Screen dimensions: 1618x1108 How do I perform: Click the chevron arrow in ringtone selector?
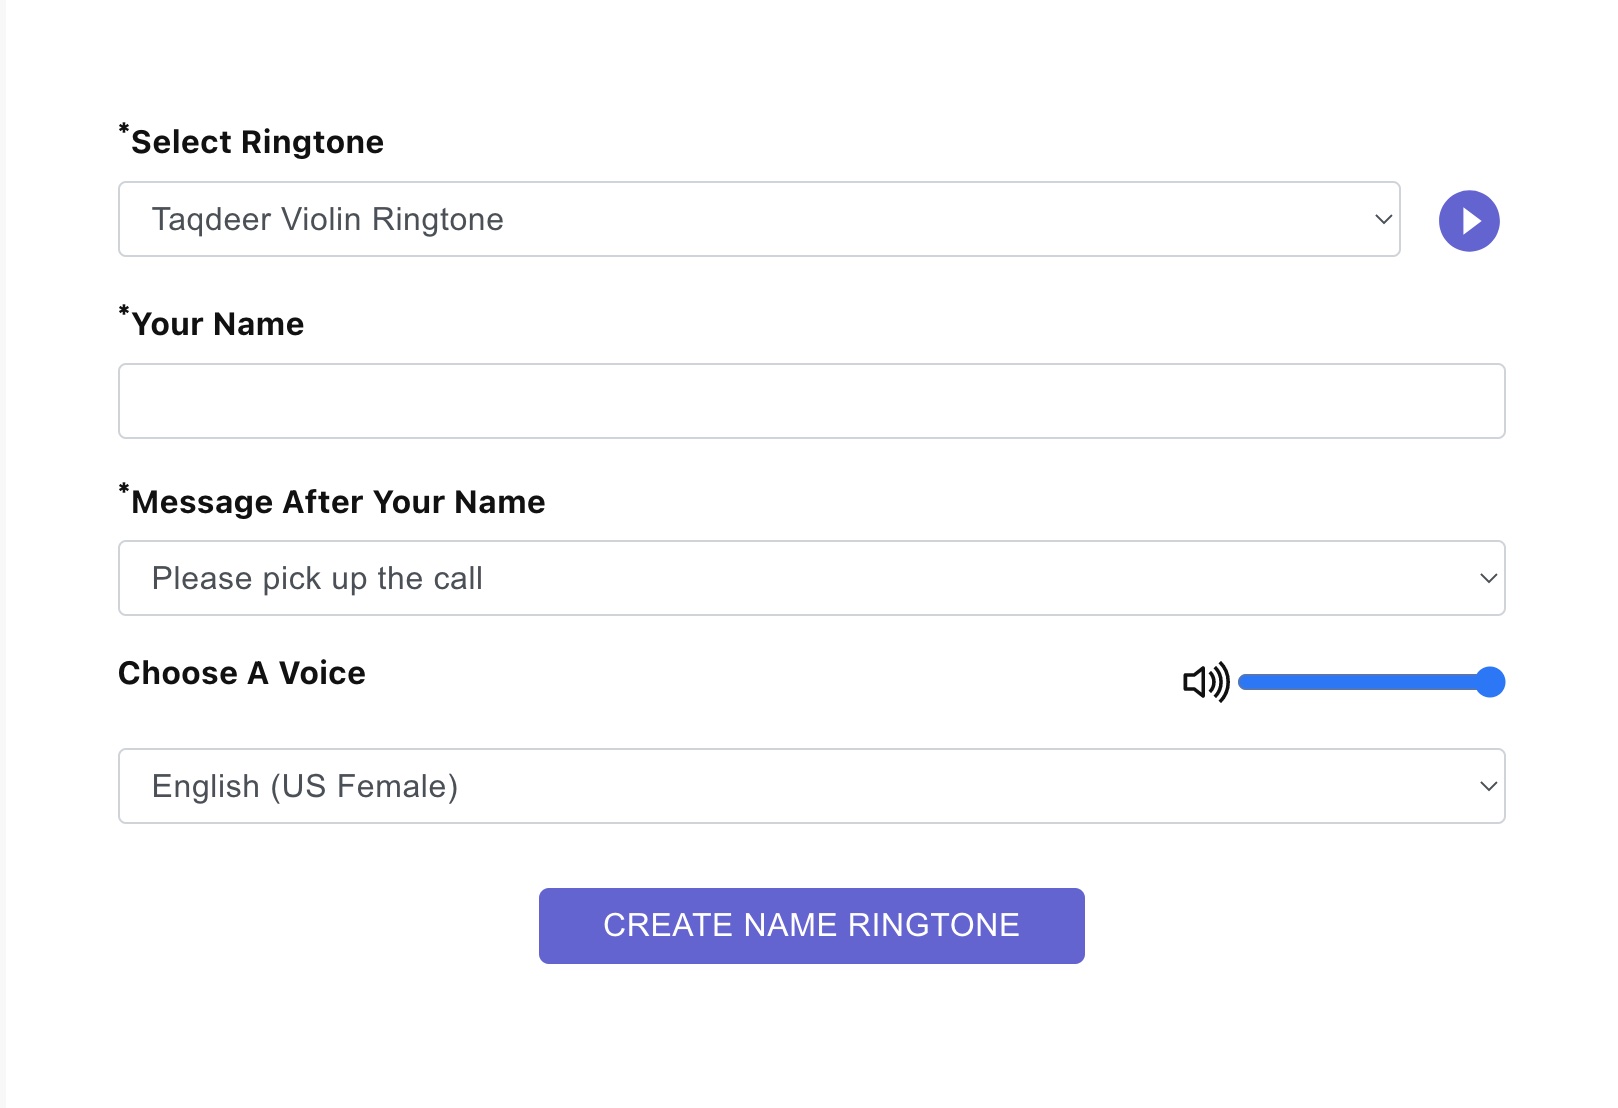click(1383, 219)
